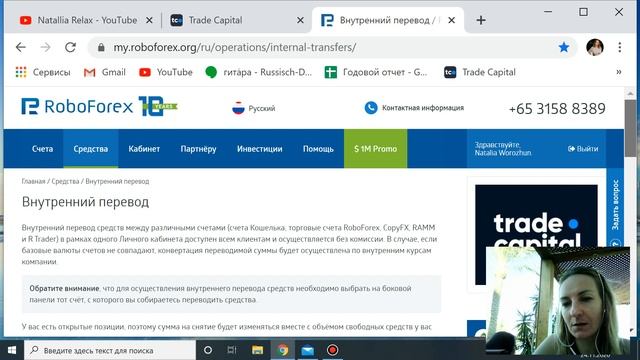The width and height of the screenshot is (640, 360).
Task: Open Mail app from taskbar
Action: tap(307, 350)
